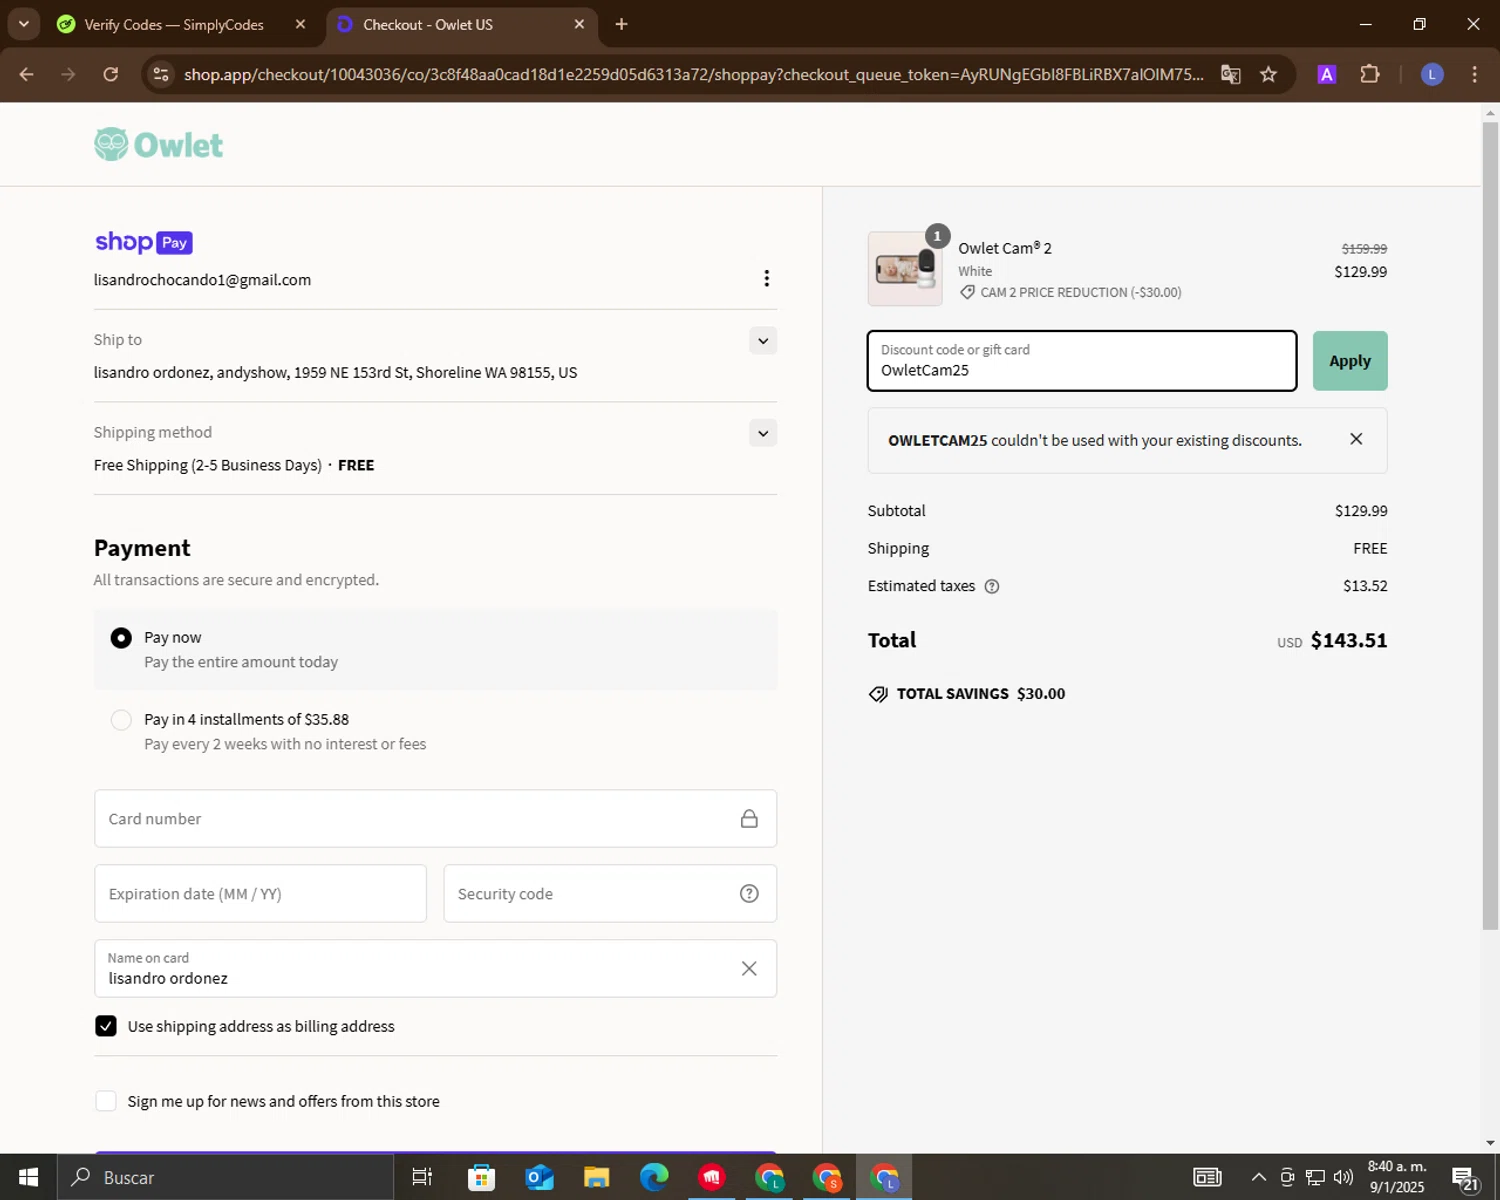Viewport: 1500px width, 1200px height.
Task: Dismiss the OWLETCAM25 error message
Action: coord(1356,439)
